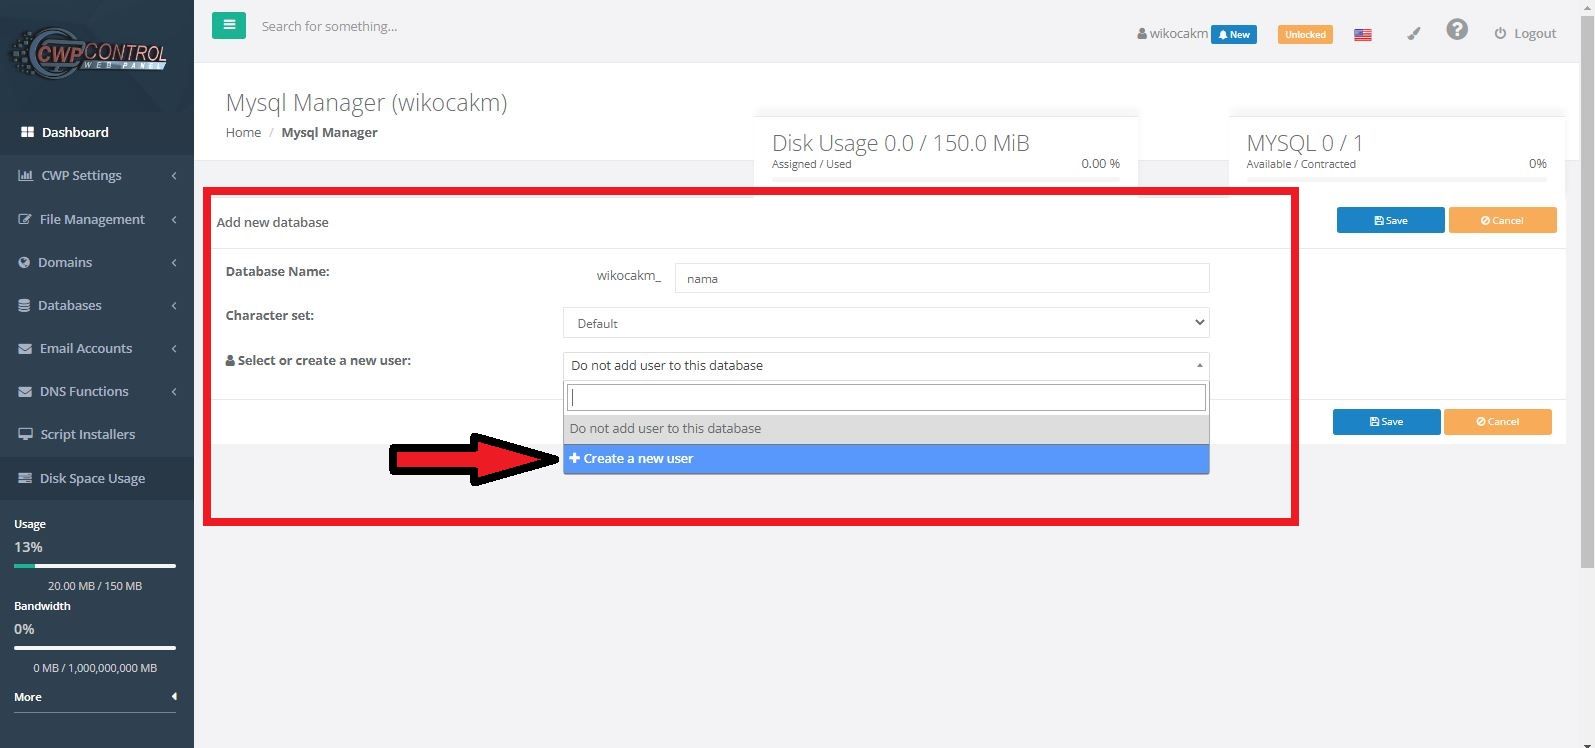Open the help question mark icon
The width and height of the screenshot is (1595, 748).
tap(1457, 30)
